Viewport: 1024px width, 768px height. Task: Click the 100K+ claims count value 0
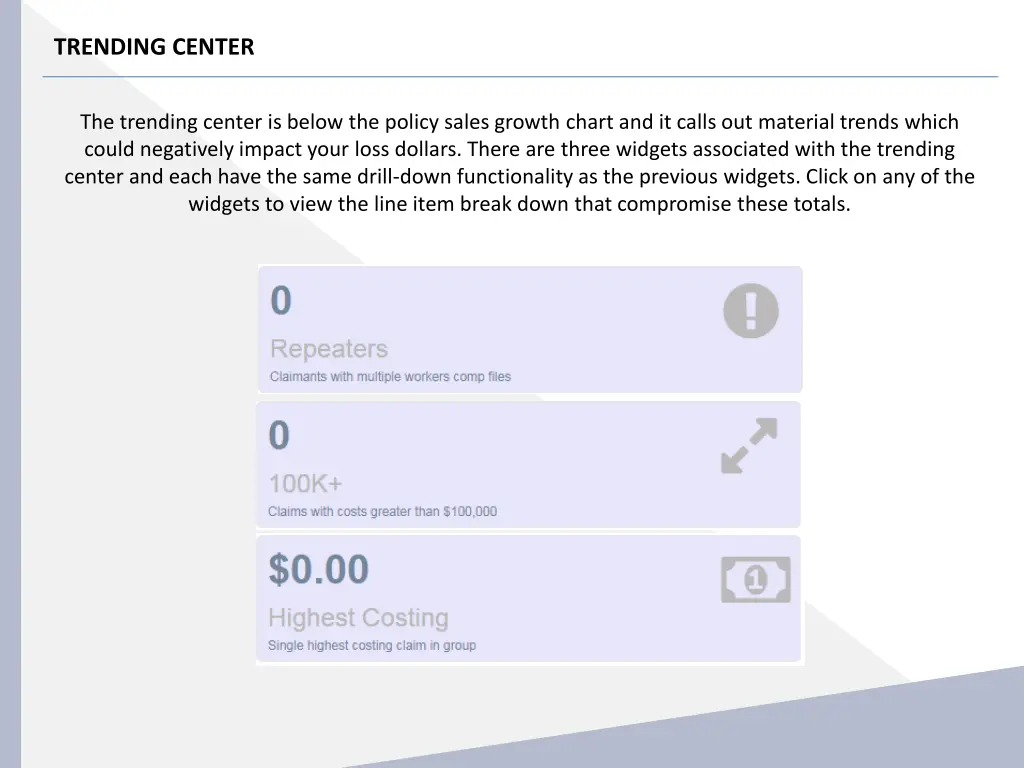click(279, 436)
